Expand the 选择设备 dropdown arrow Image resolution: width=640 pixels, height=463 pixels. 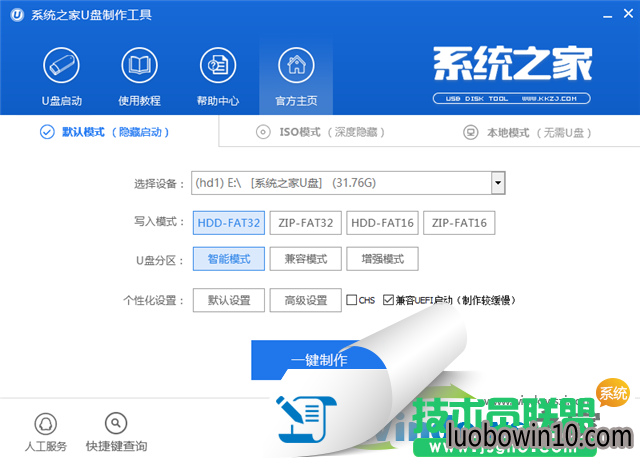click(498, 183)
